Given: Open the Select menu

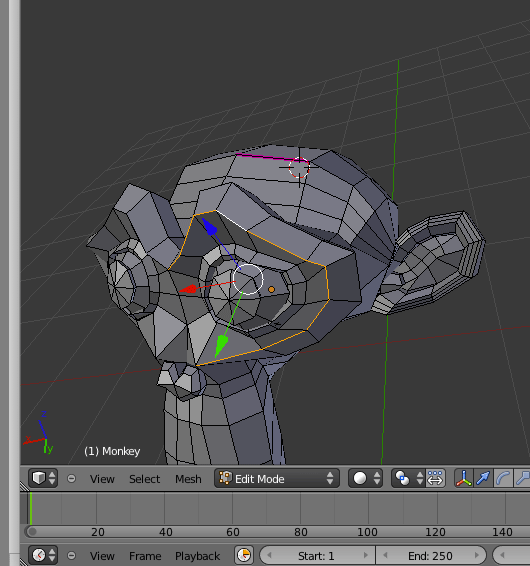Looking at the screenshot, I should (144, 479).
